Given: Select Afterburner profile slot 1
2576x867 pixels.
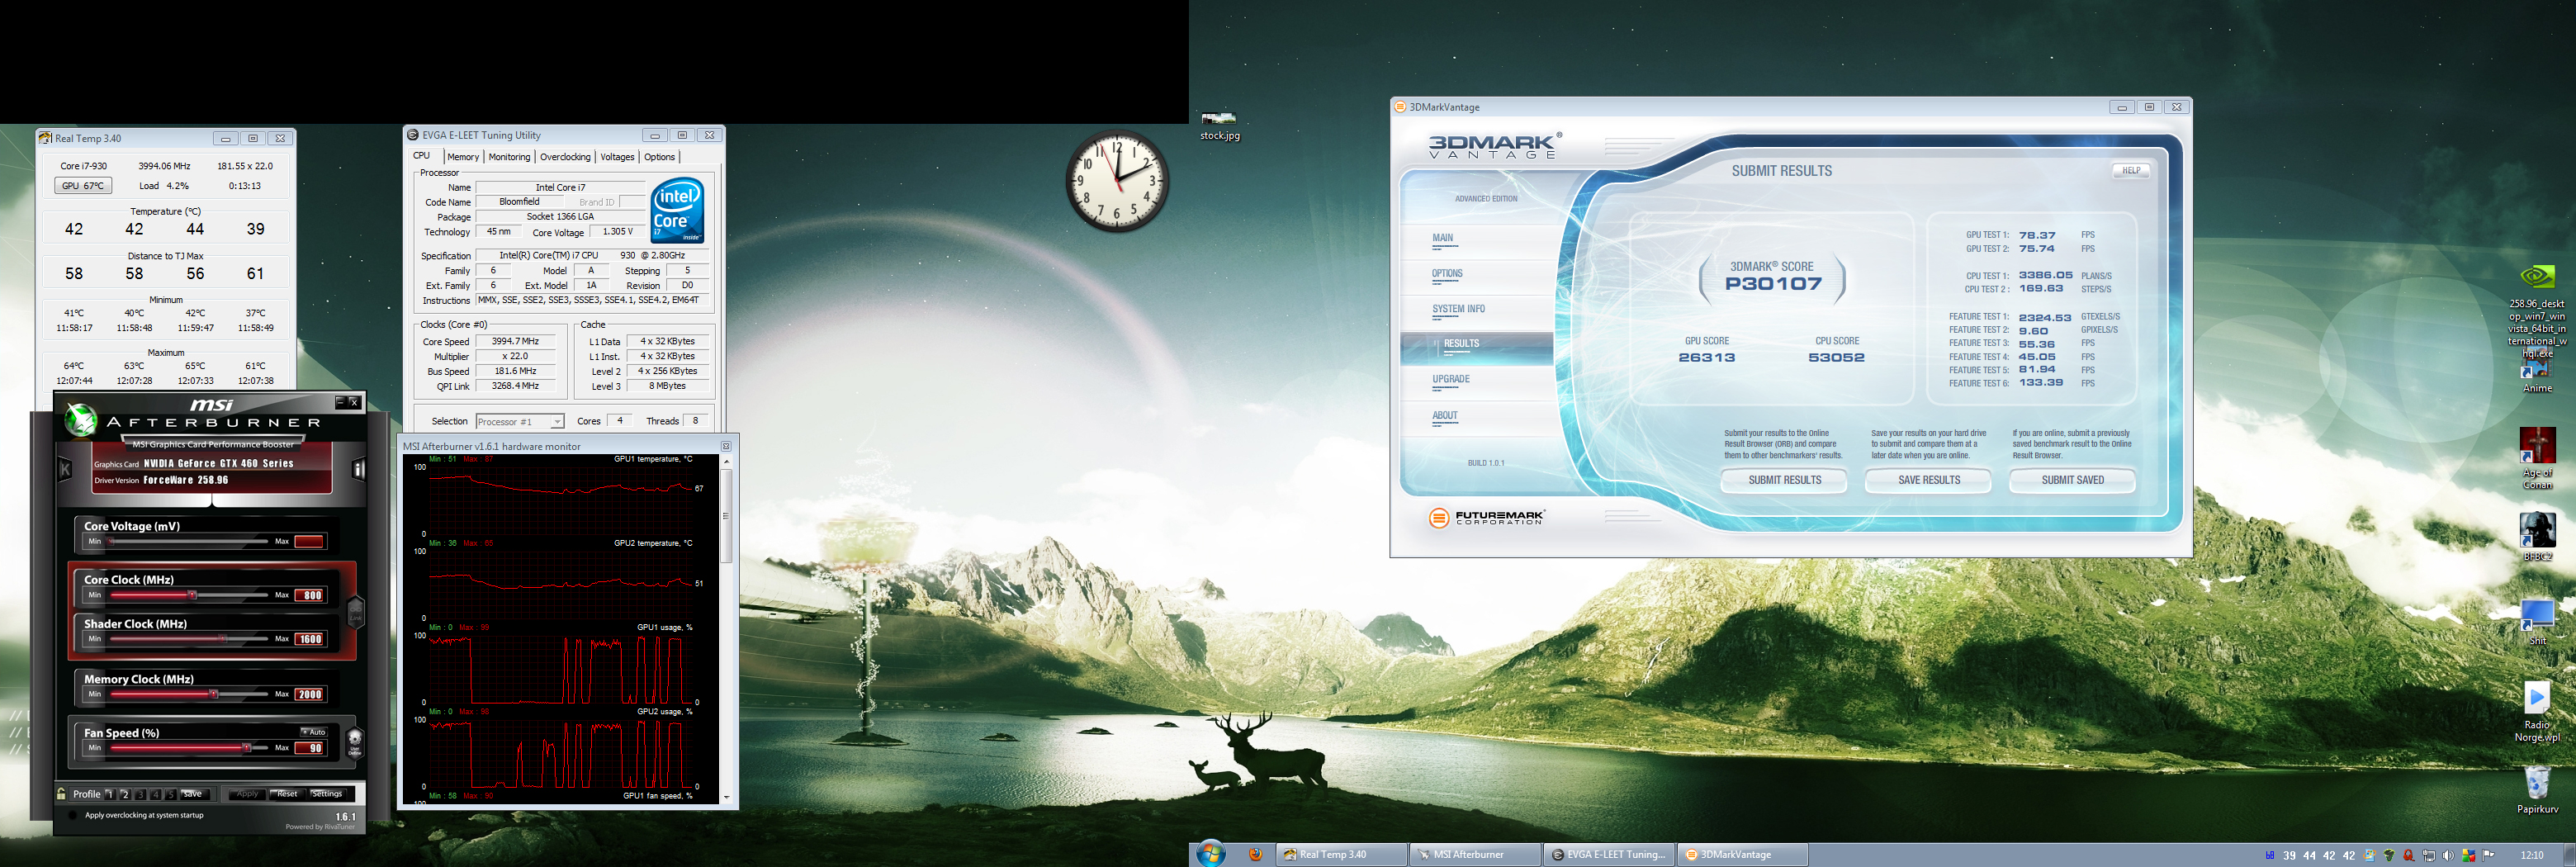Looking at the screenshot, I should tap(110, 794).
